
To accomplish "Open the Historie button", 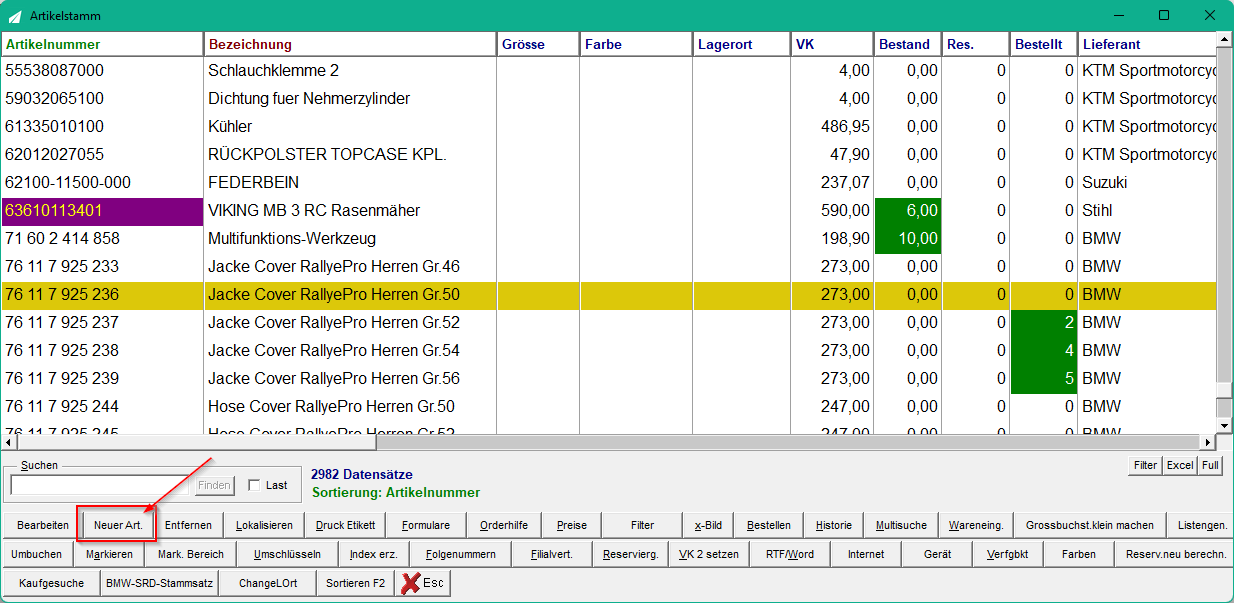I will [834, 525].
